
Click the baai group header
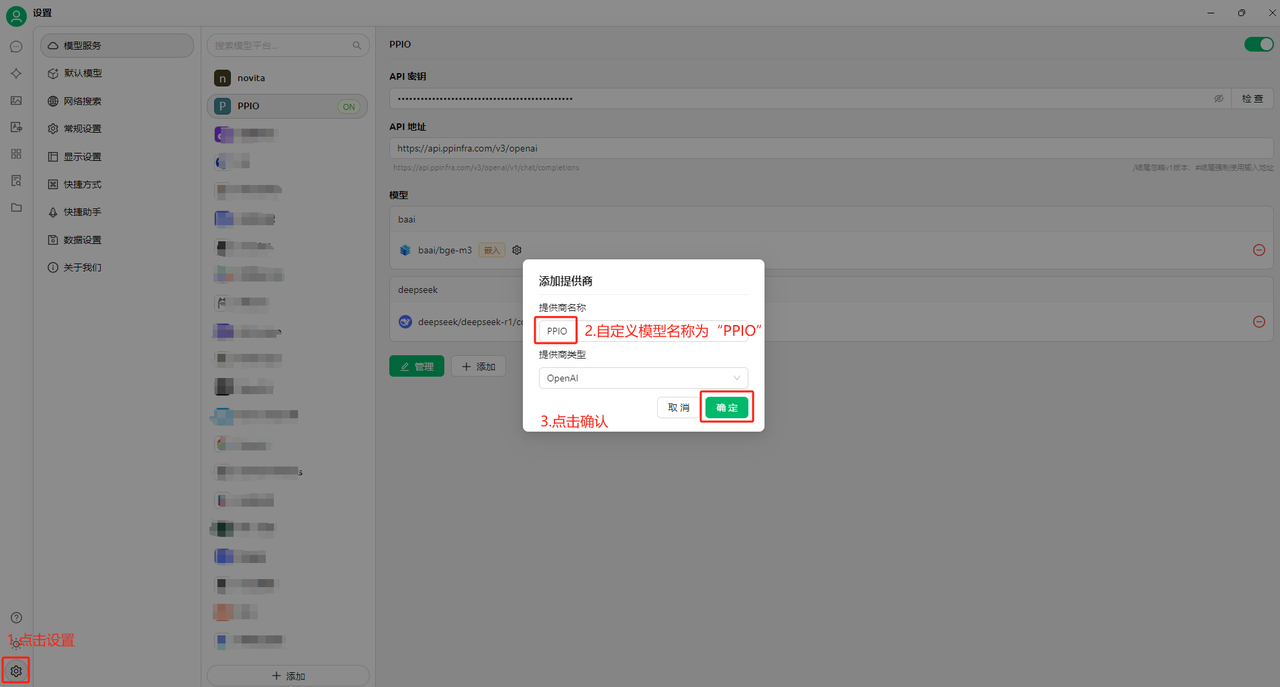[831, 218]
